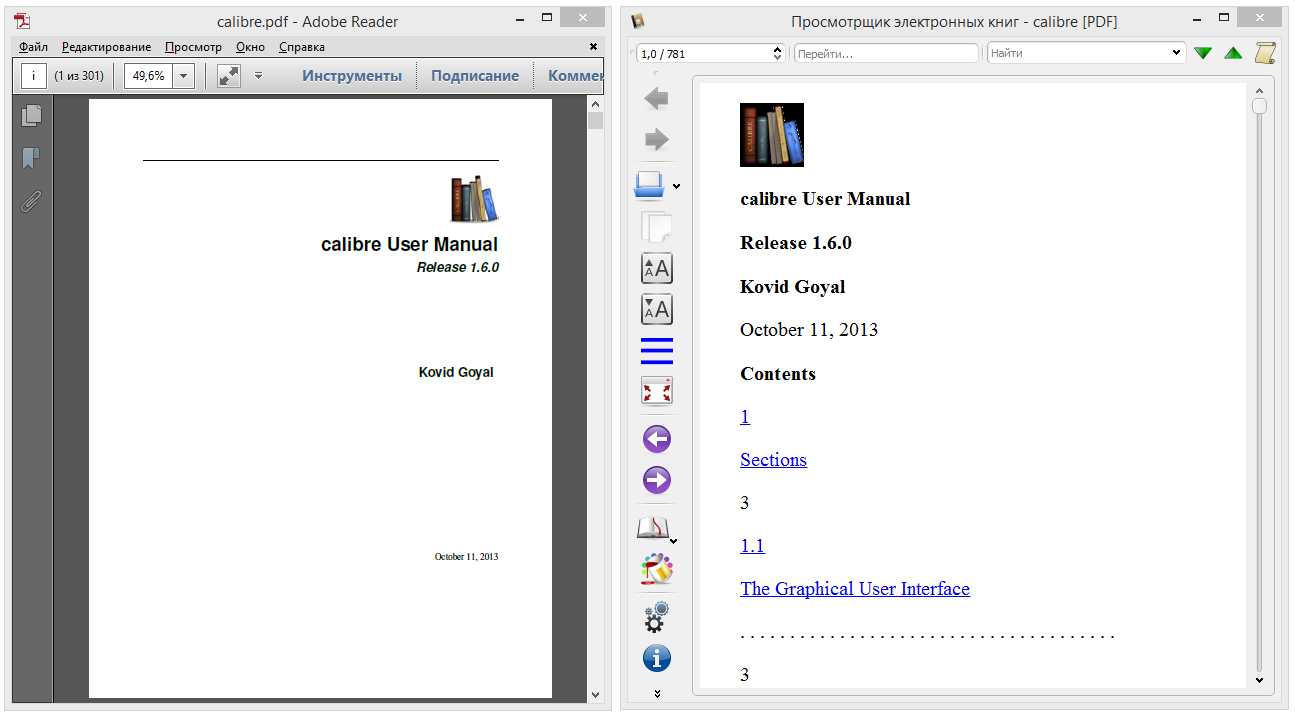This screenshot has width=1296, height=717.
Task: Open attachments paperclip panel in Adobe Reader
Action: point(32,202)
